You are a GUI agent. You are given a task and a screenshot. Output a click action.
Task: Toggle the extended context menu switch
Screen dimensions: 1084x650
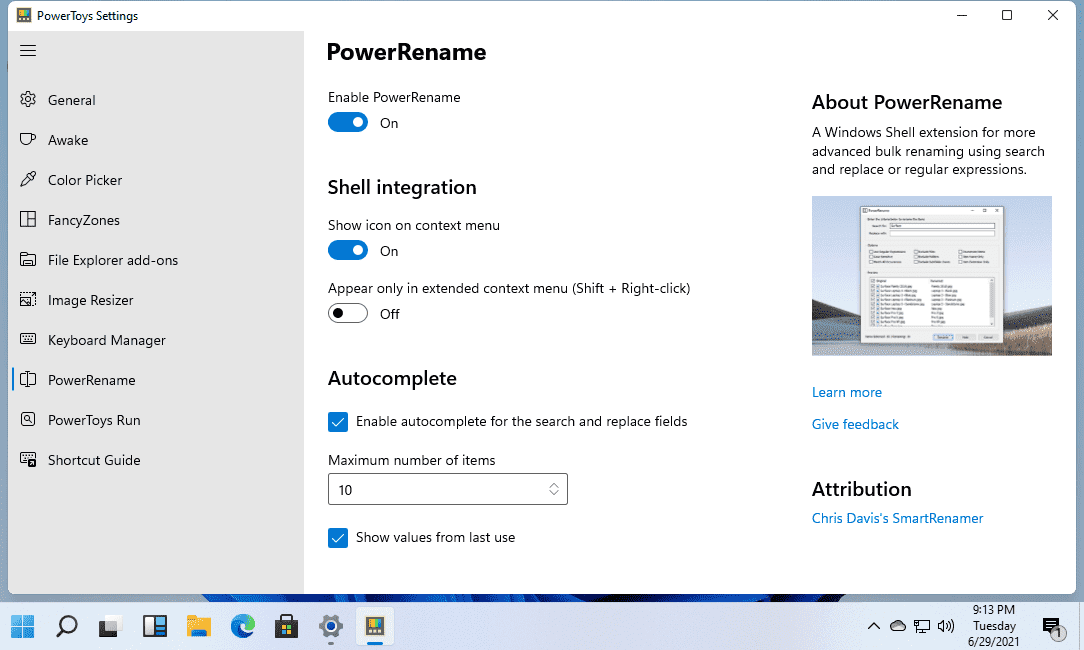pos(348,313)
